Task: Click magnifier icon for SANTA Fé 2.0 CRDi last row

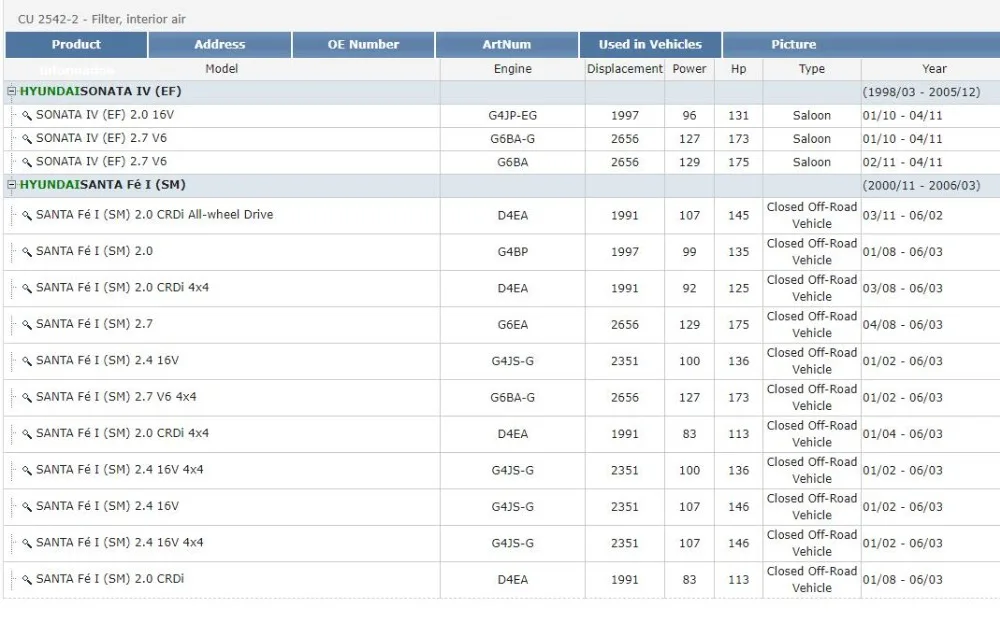Action: click(27, 579)
